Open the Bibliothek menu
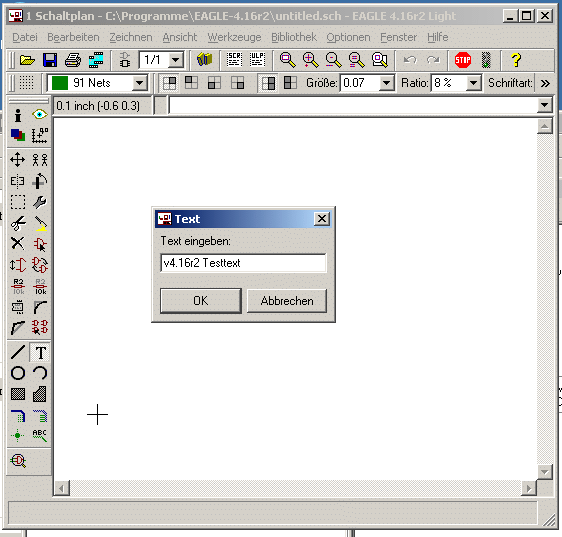The width and height of the screenshot is (562, 537). (x=294, y=37)
